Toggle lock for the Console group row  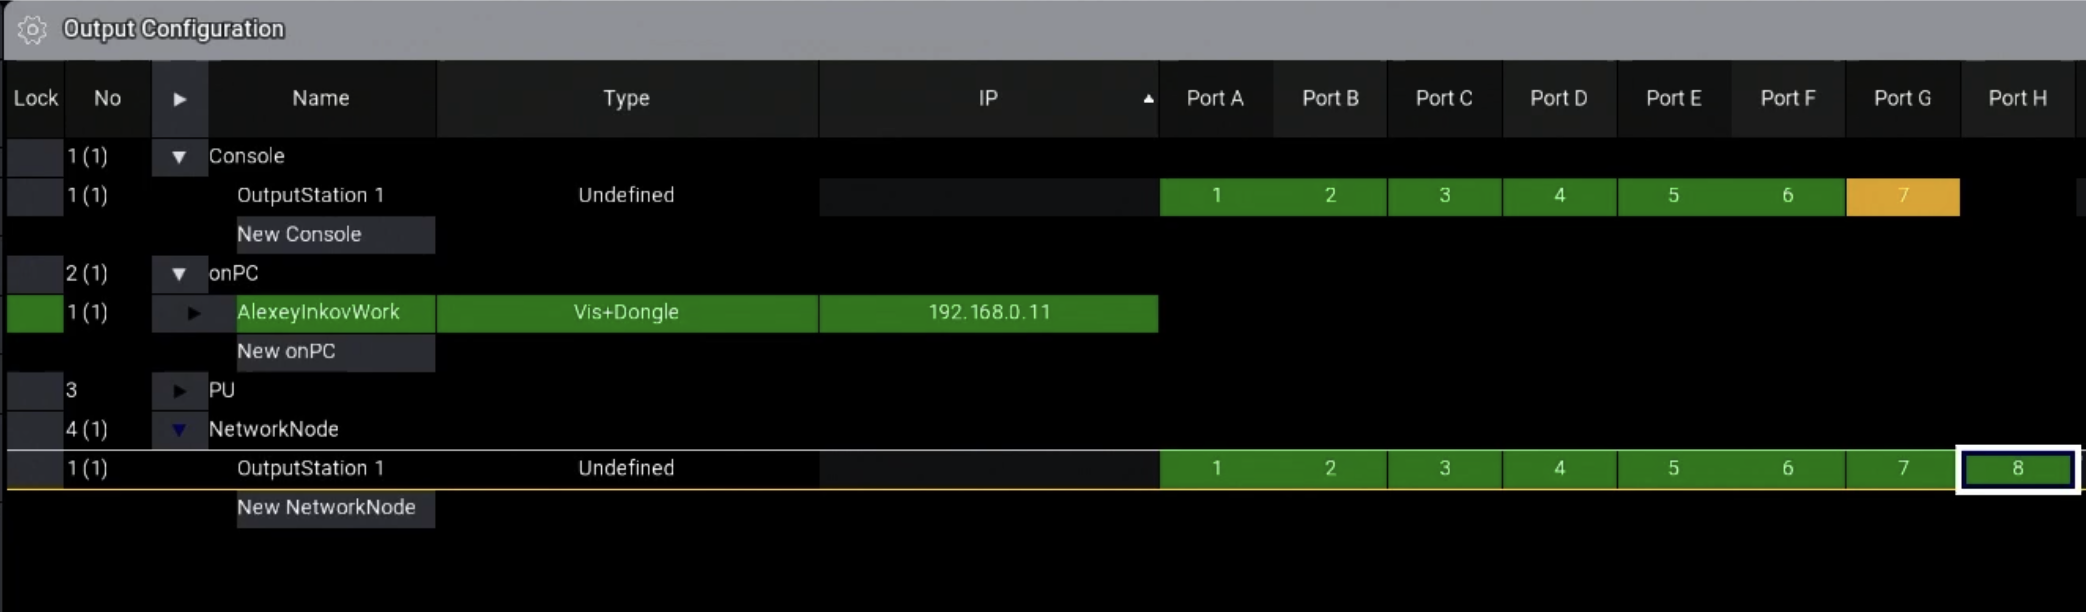35,157
